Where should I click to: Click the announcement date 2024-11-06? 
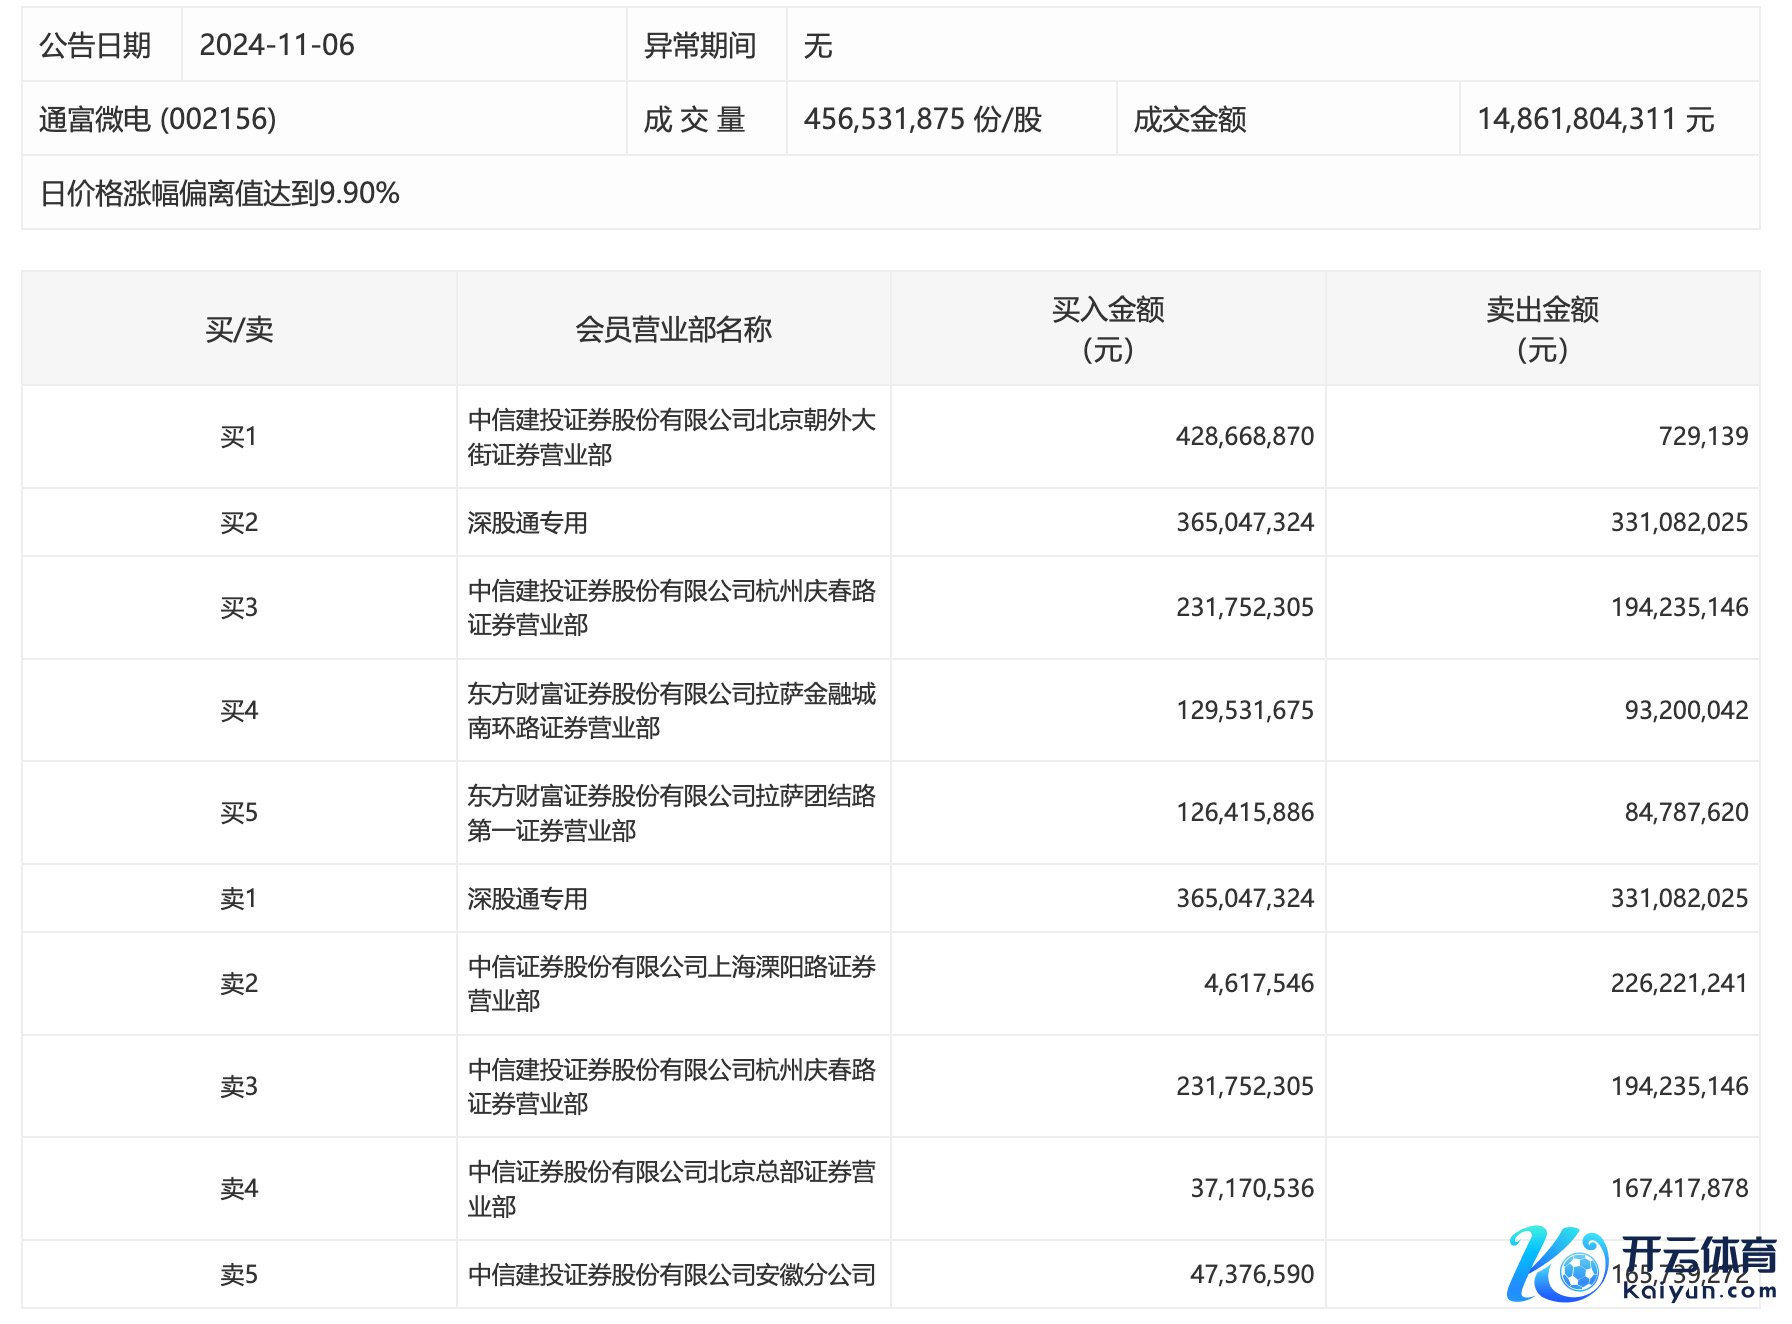277,45
